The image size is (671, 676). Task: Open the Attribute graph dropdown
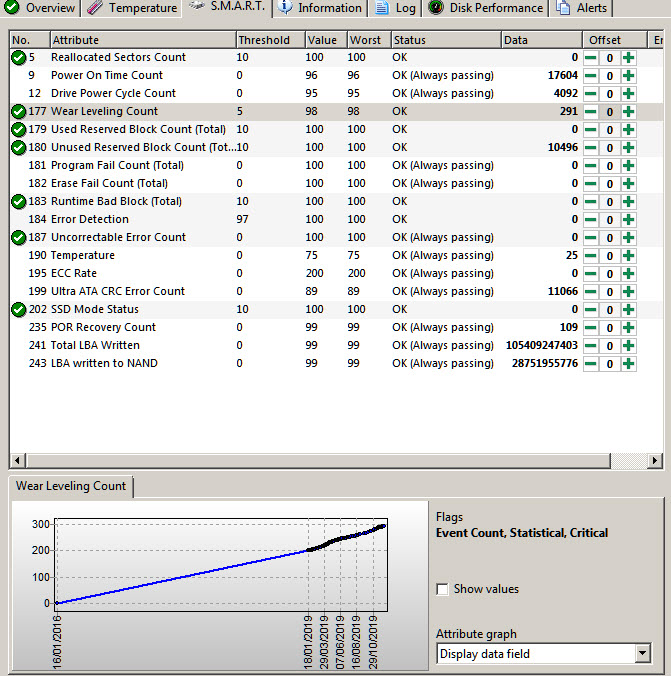pyautogui.click(x=642, y=654)
